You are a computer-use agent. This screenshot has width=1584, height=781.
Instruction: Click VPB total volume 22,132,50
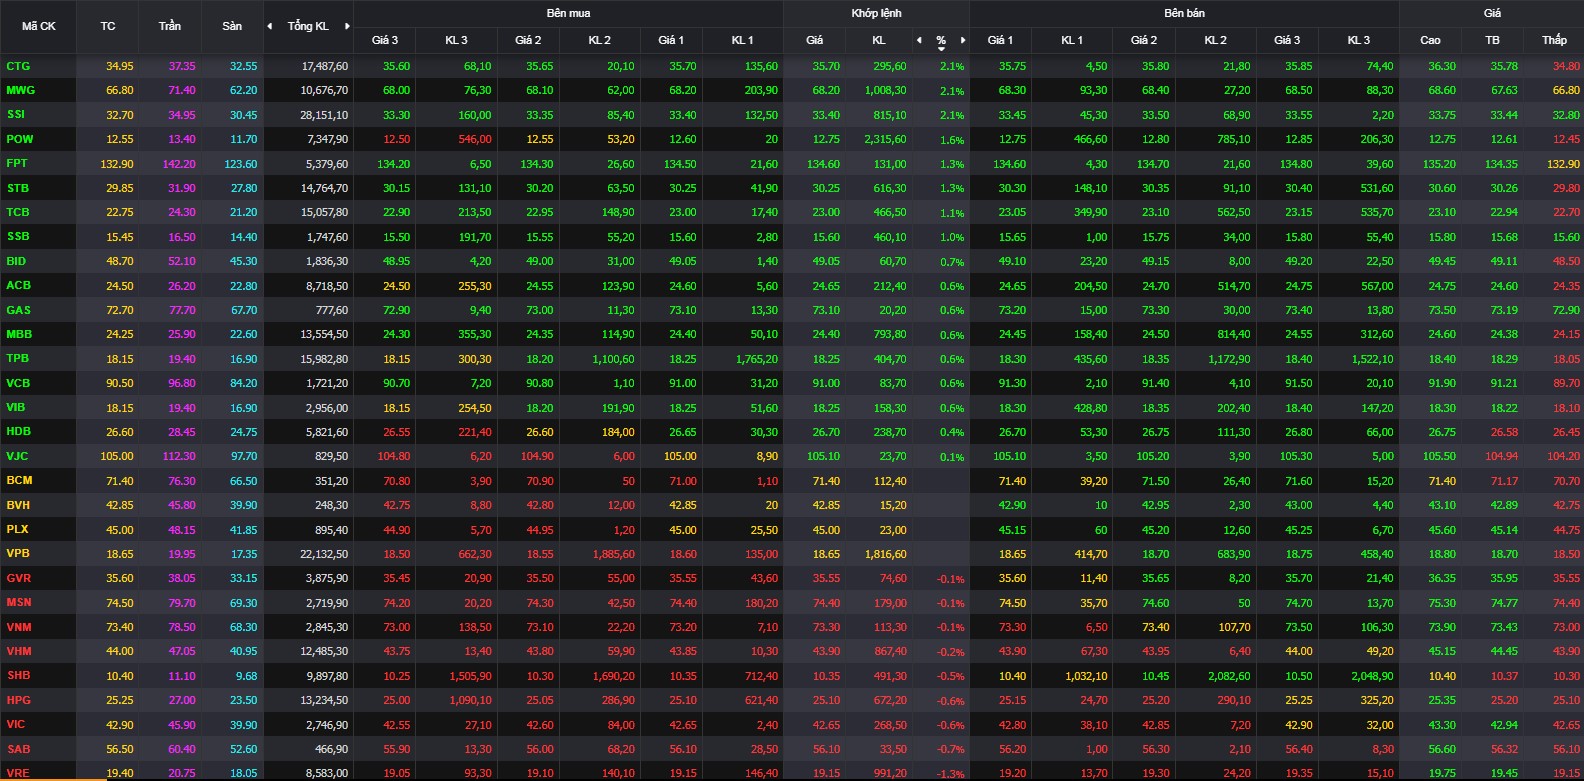pos(325,554)
